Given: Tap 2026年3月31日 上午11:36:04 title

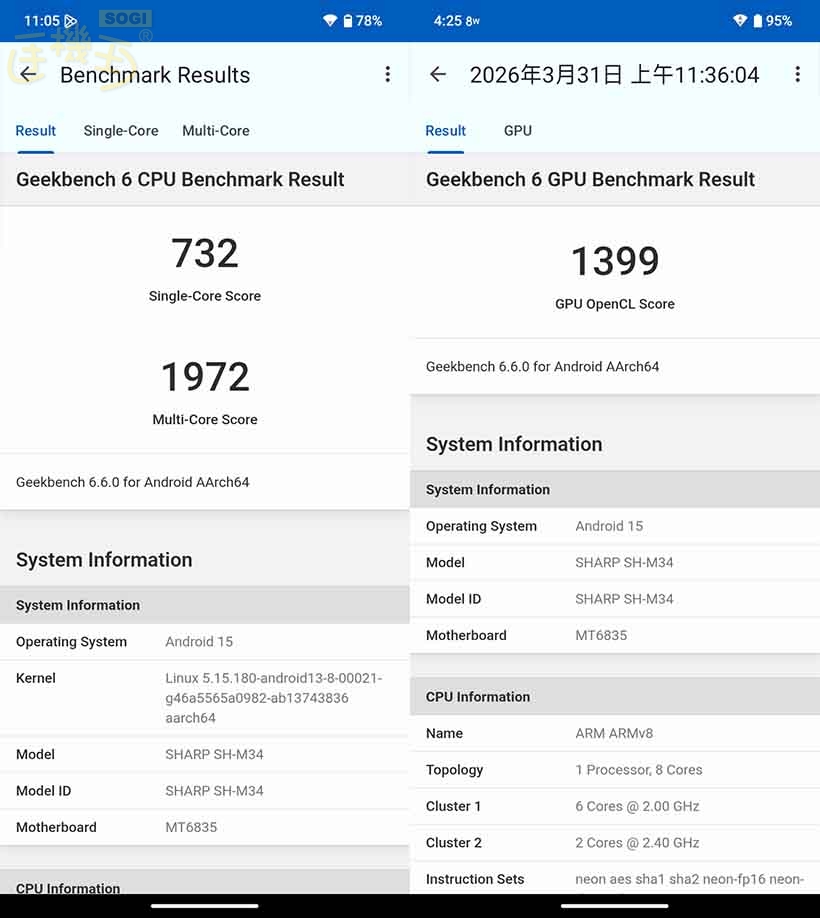Looking at the screenshot, I should point(615,74).
